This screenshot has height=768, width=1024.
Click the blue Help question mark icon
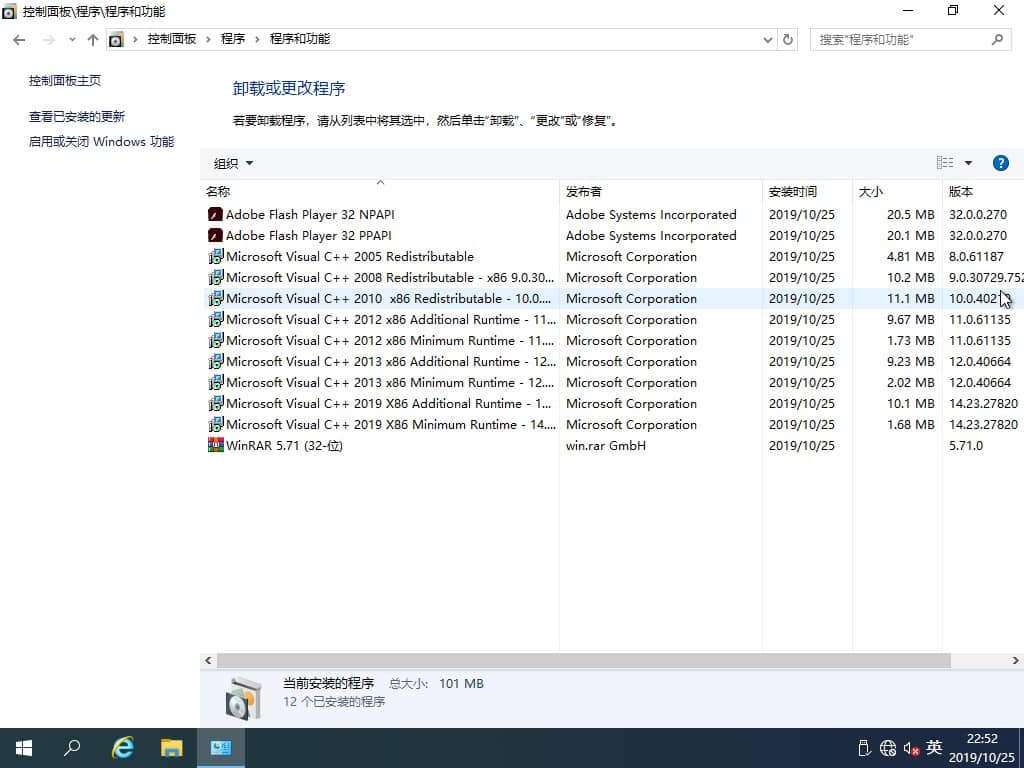click(1000, 163)
